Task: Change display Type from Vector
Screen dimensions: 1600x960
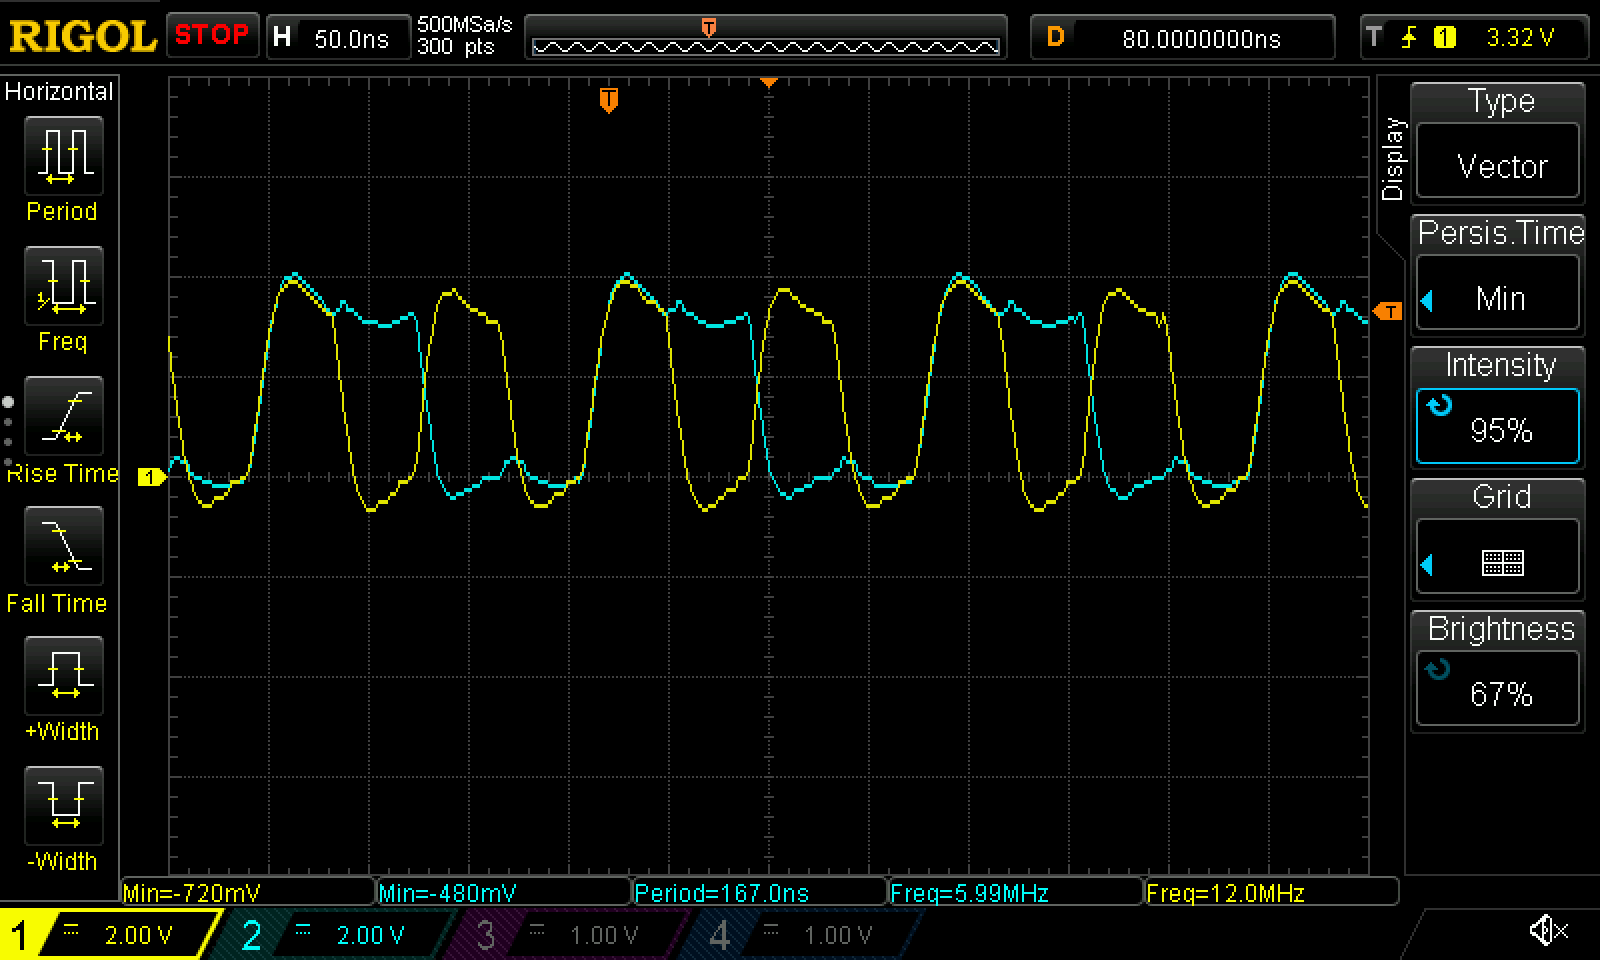Action: click(1498, 165)
